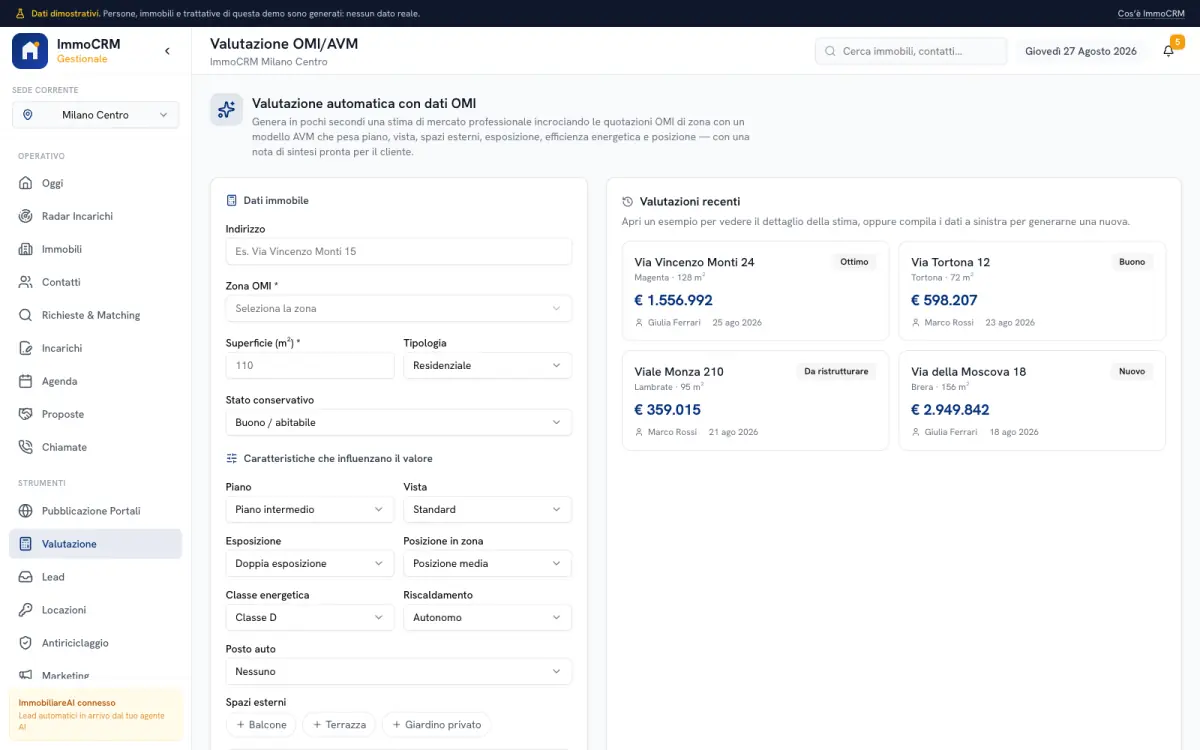
Task: Toggle the Balcone outdoor space chip
Action: coord(261,725)
